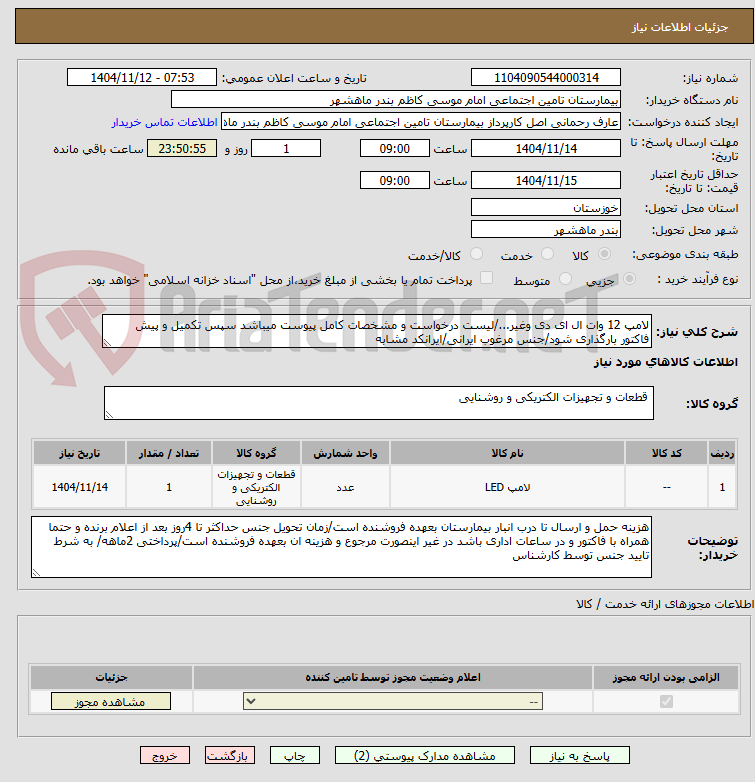755x782 pixels.
Task: Click the نام کالا column header
Action: point(507,453)
